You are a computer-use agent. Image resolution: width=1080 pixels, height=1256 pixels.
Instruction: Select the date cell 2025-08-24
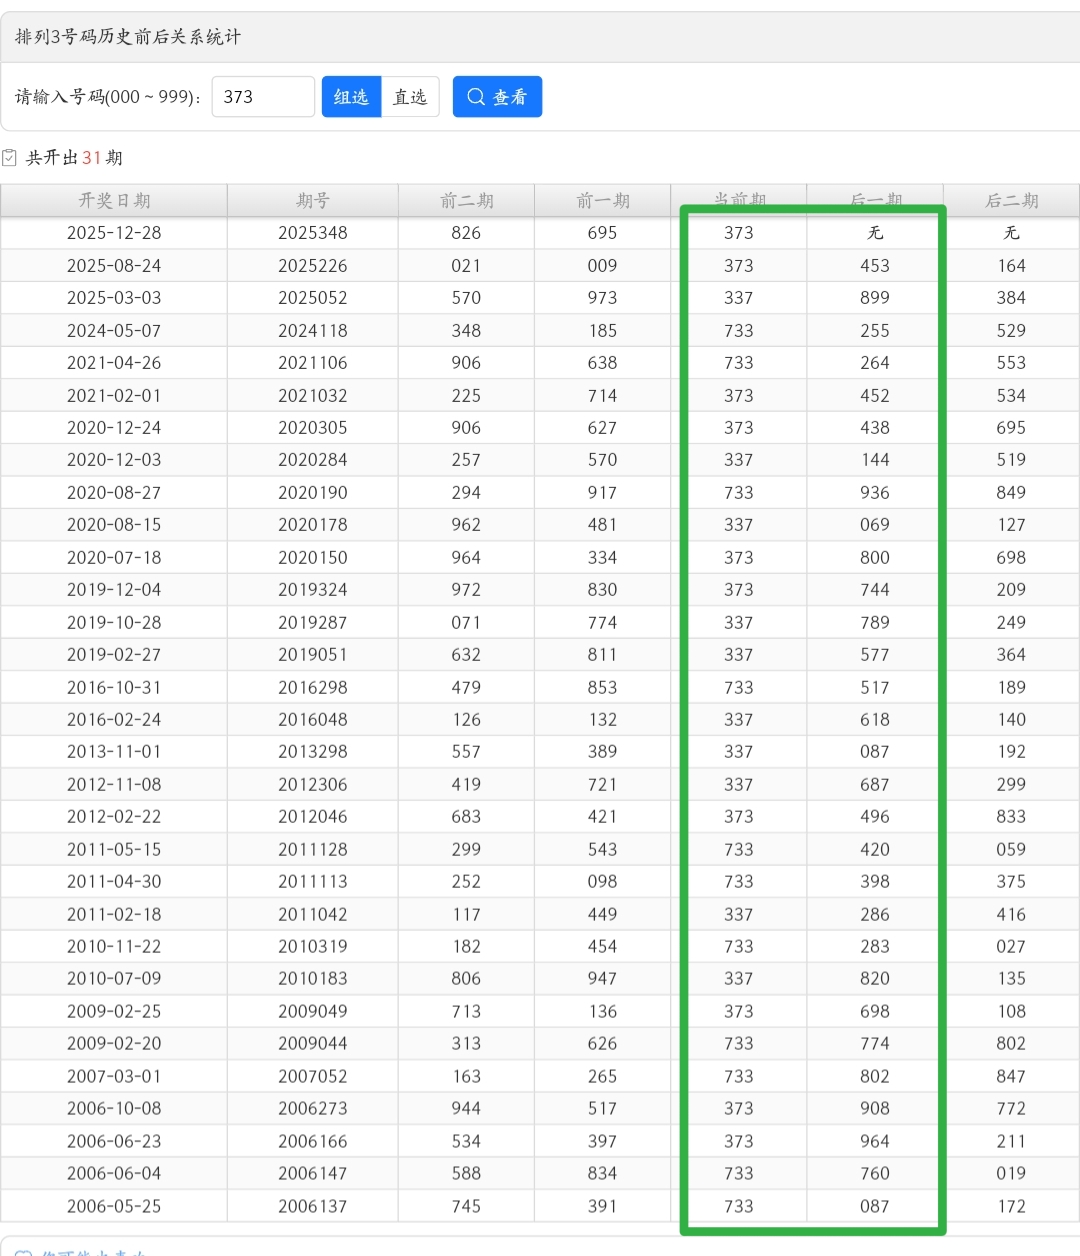[114, 266]
